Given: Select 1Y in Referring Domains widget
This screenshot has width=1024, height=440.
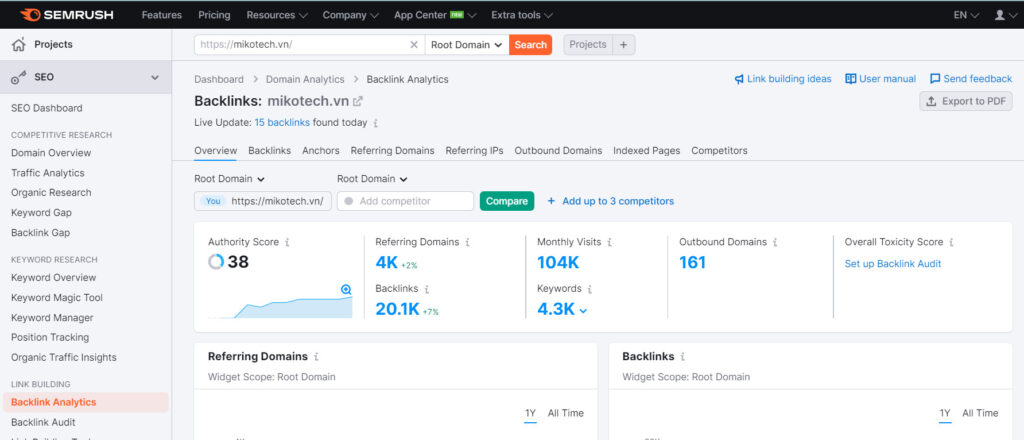Looking at the screenshot, I should tap(530, 413).
